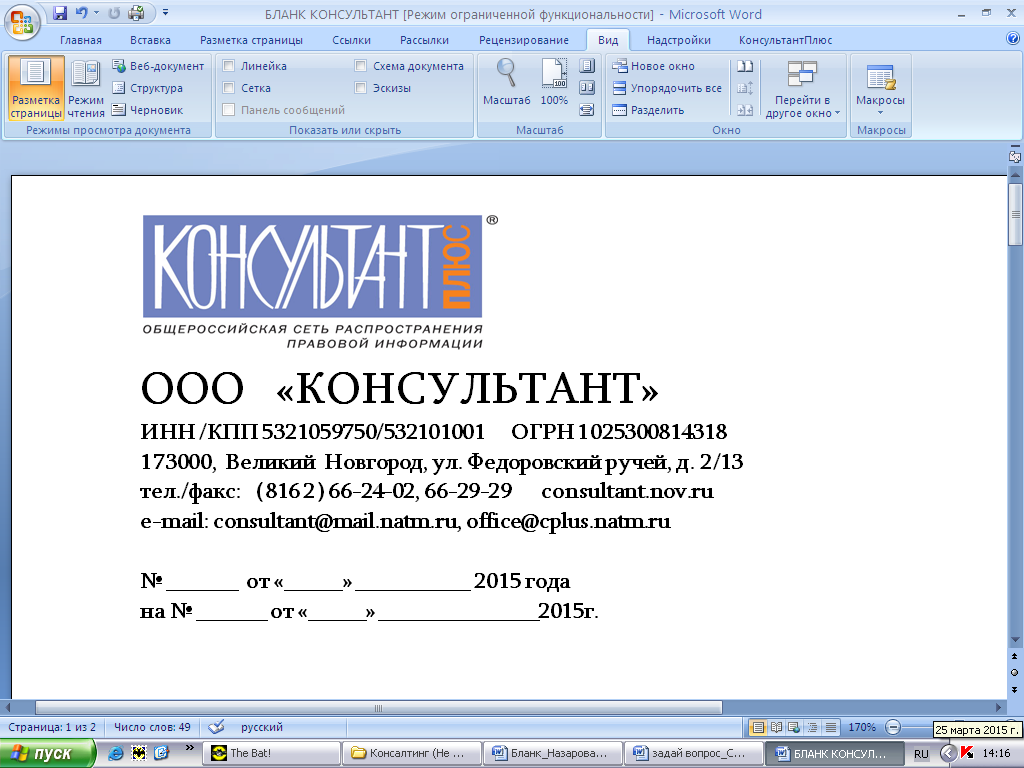Launch Internet Explorer from quick launch

[116, 754]
